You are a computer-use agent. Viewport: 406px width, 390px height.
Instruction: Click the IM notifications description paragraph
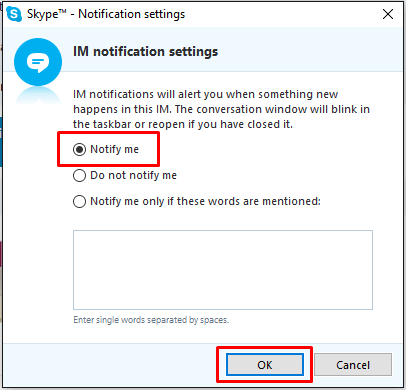[x=221, y=109]
